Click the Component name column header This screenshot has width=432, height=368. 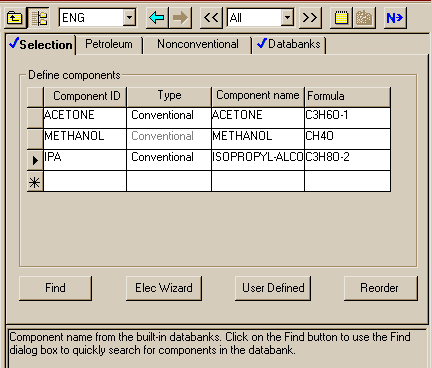click(x=258, y=97)
